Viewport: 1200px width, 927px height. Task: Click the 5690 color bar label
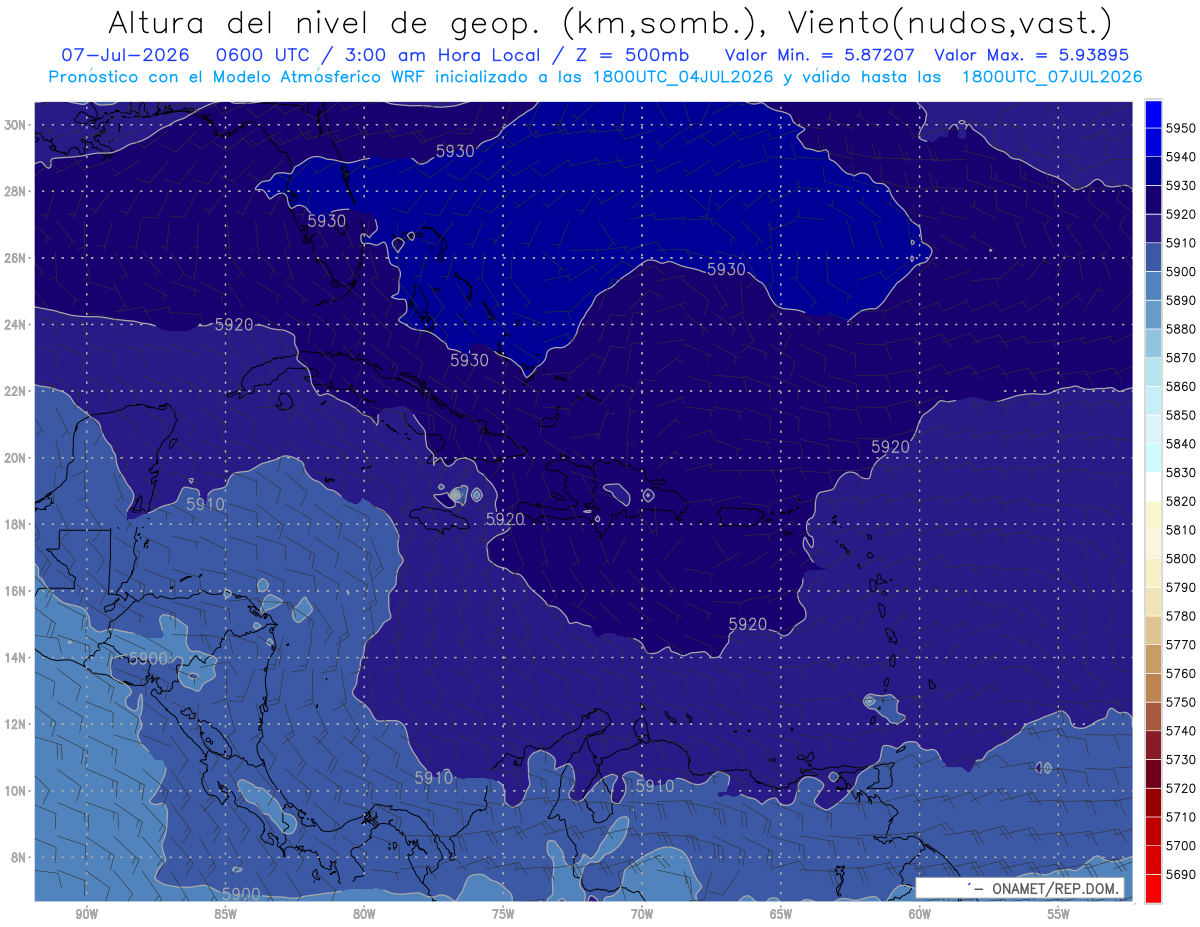click(1181, 874)
